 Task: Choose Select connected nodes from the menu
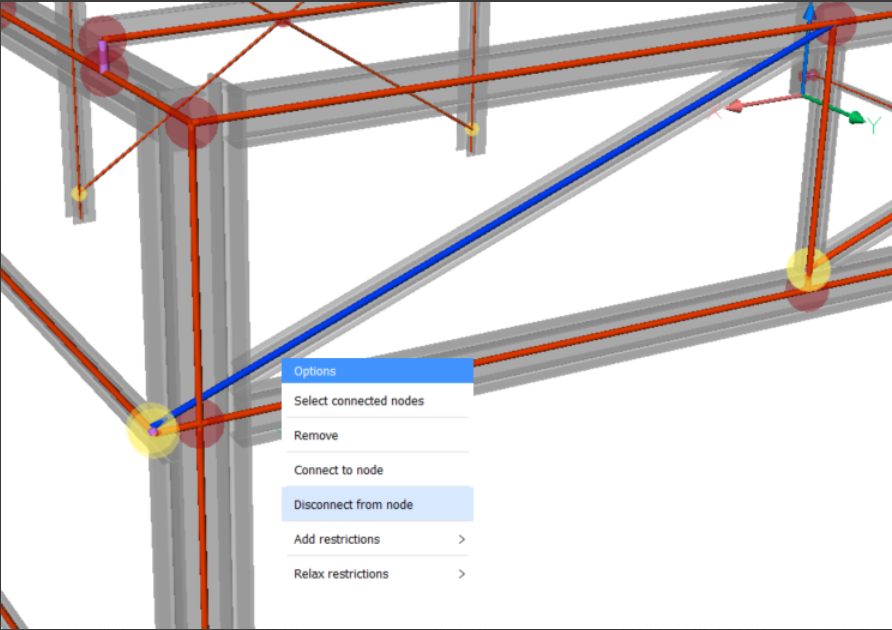pyautogui.click(x=377, y=401)
